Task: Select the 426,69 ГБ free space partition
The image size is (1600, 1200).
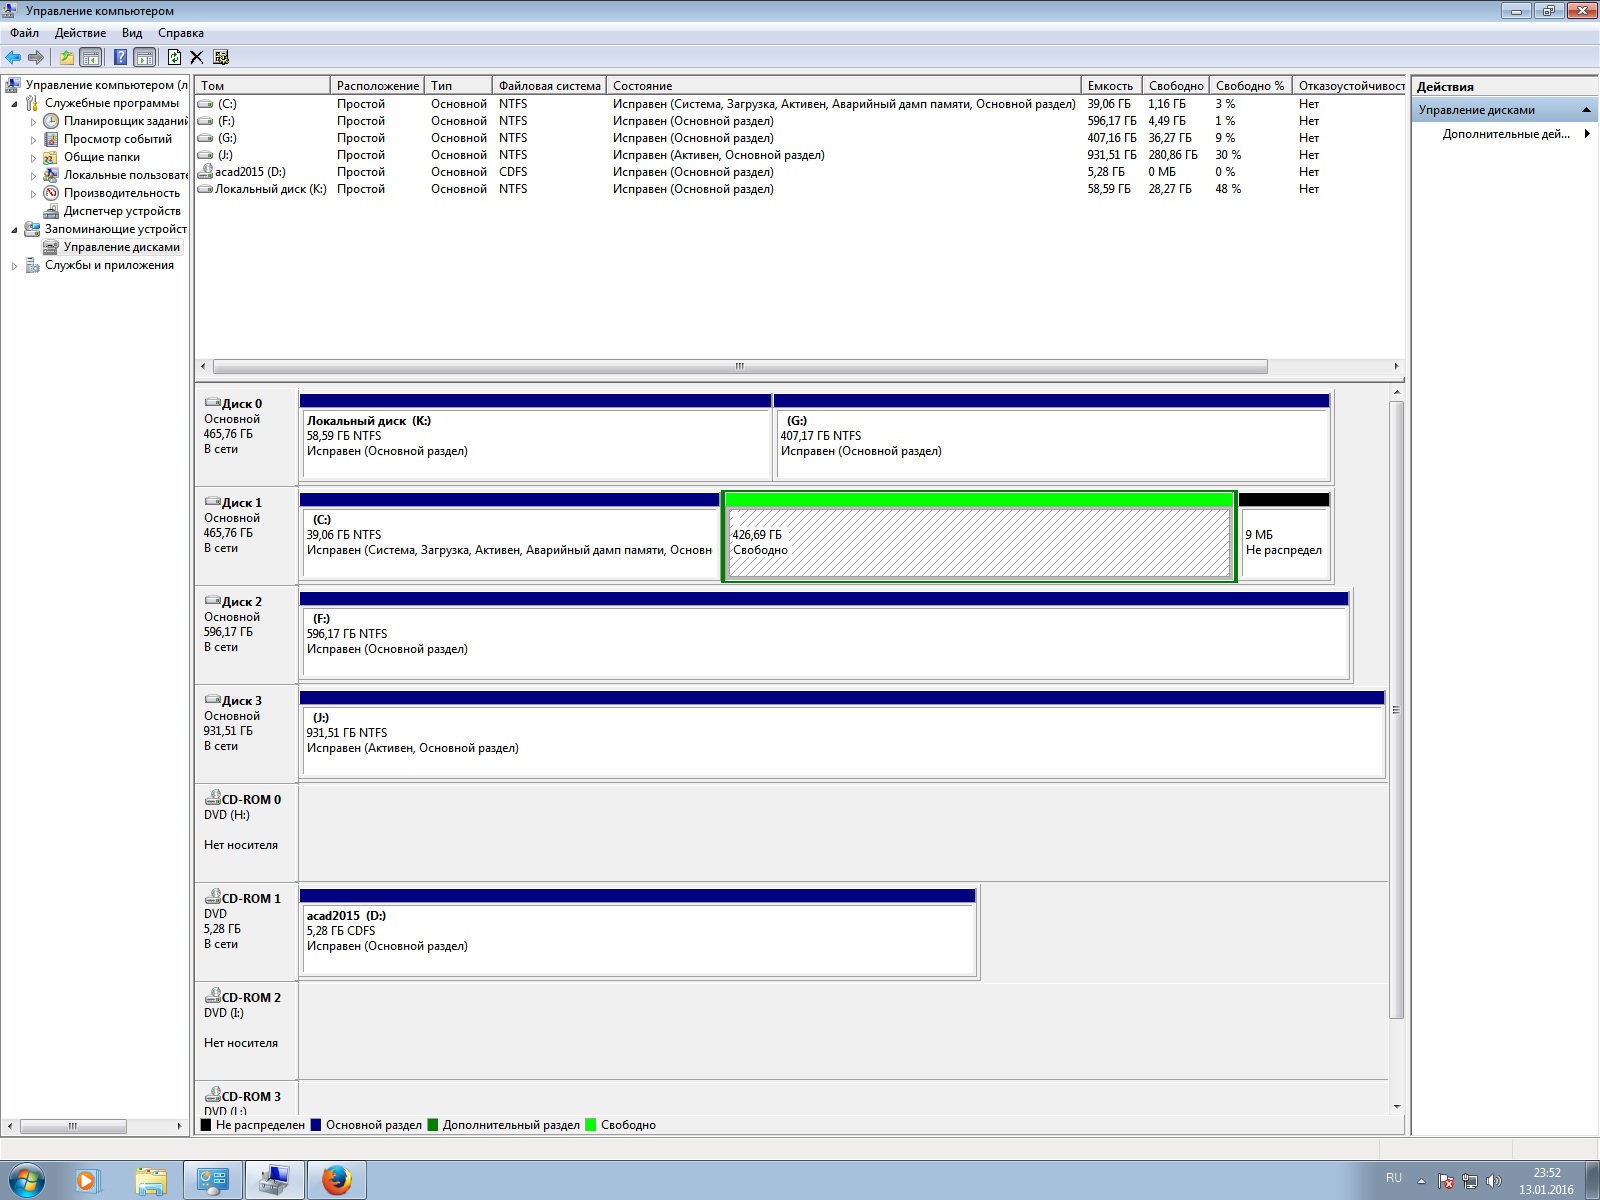Action: point(978,542)
